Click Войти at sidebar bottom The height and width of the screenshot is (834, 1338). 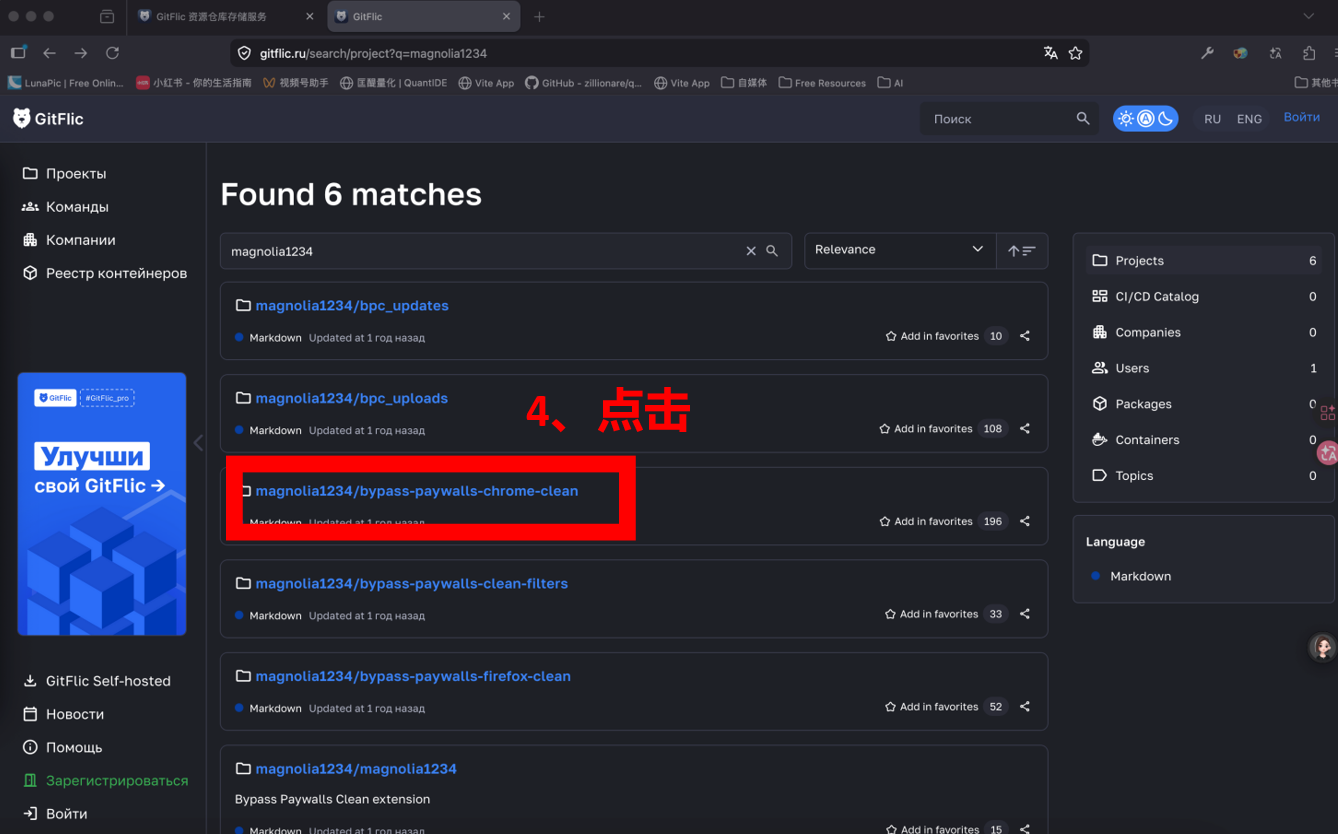54,813
